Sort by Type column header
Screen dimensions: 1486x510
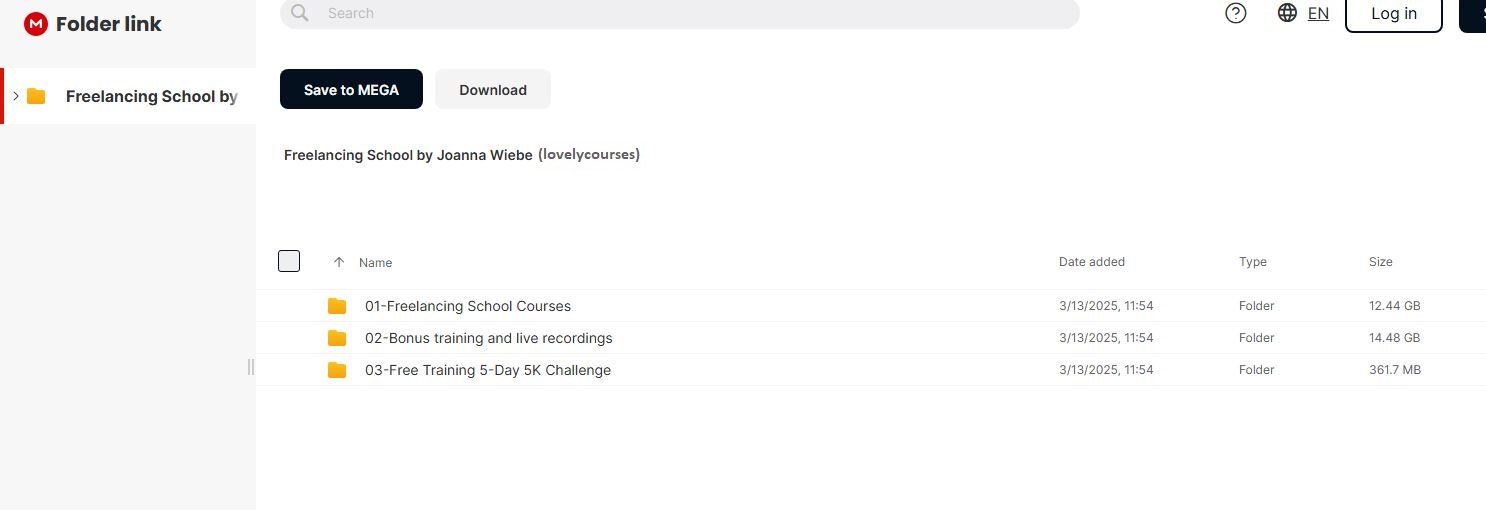point(1252,262)
